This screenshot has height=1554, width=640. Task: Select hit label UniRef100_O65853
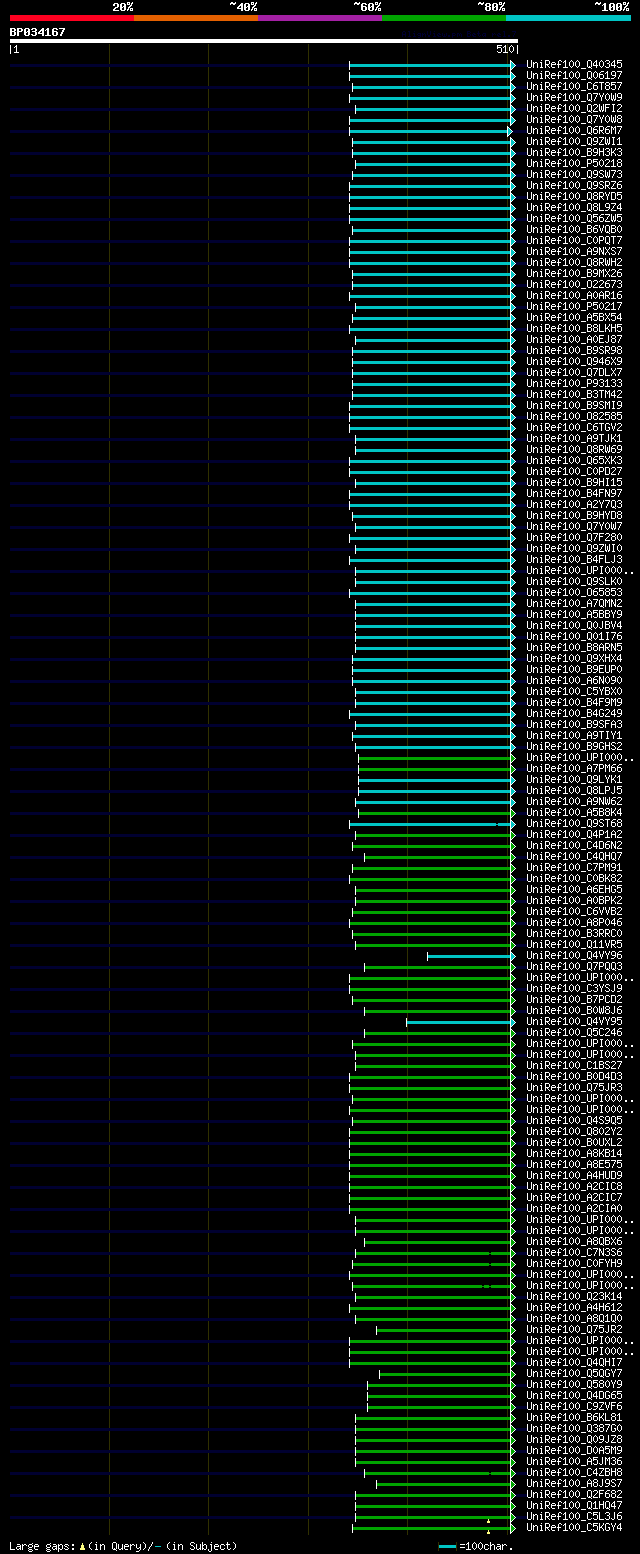coord(574,592)
